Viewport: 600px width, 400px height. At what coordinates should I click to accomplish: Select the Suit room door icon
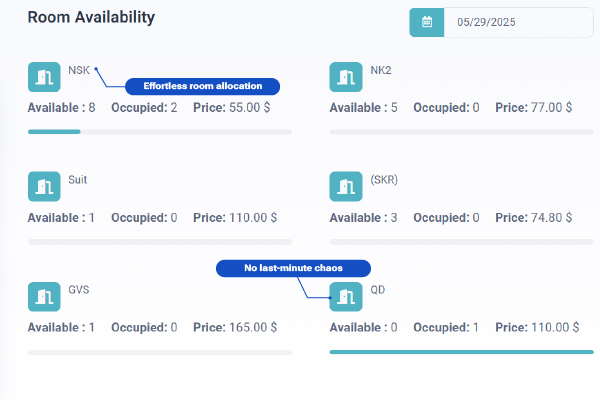(44, 186)
